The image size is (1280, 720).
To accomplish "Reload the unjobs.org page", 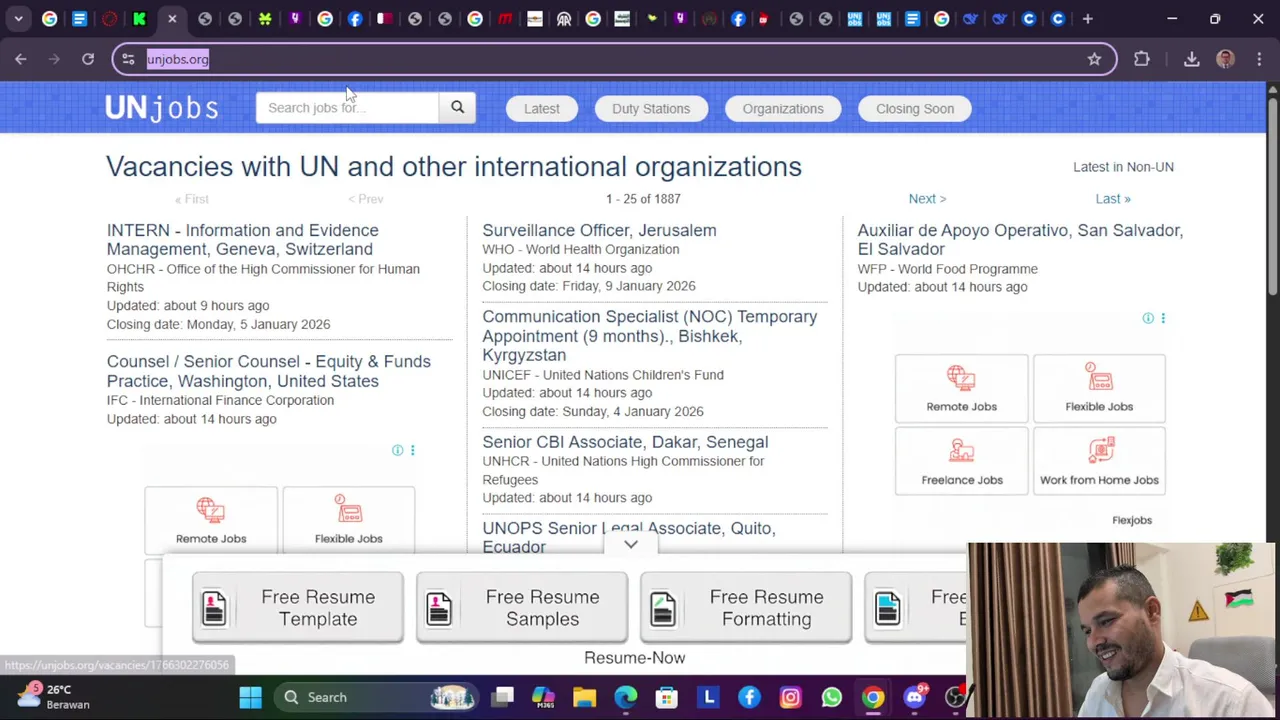I will [x=88, y=59].
